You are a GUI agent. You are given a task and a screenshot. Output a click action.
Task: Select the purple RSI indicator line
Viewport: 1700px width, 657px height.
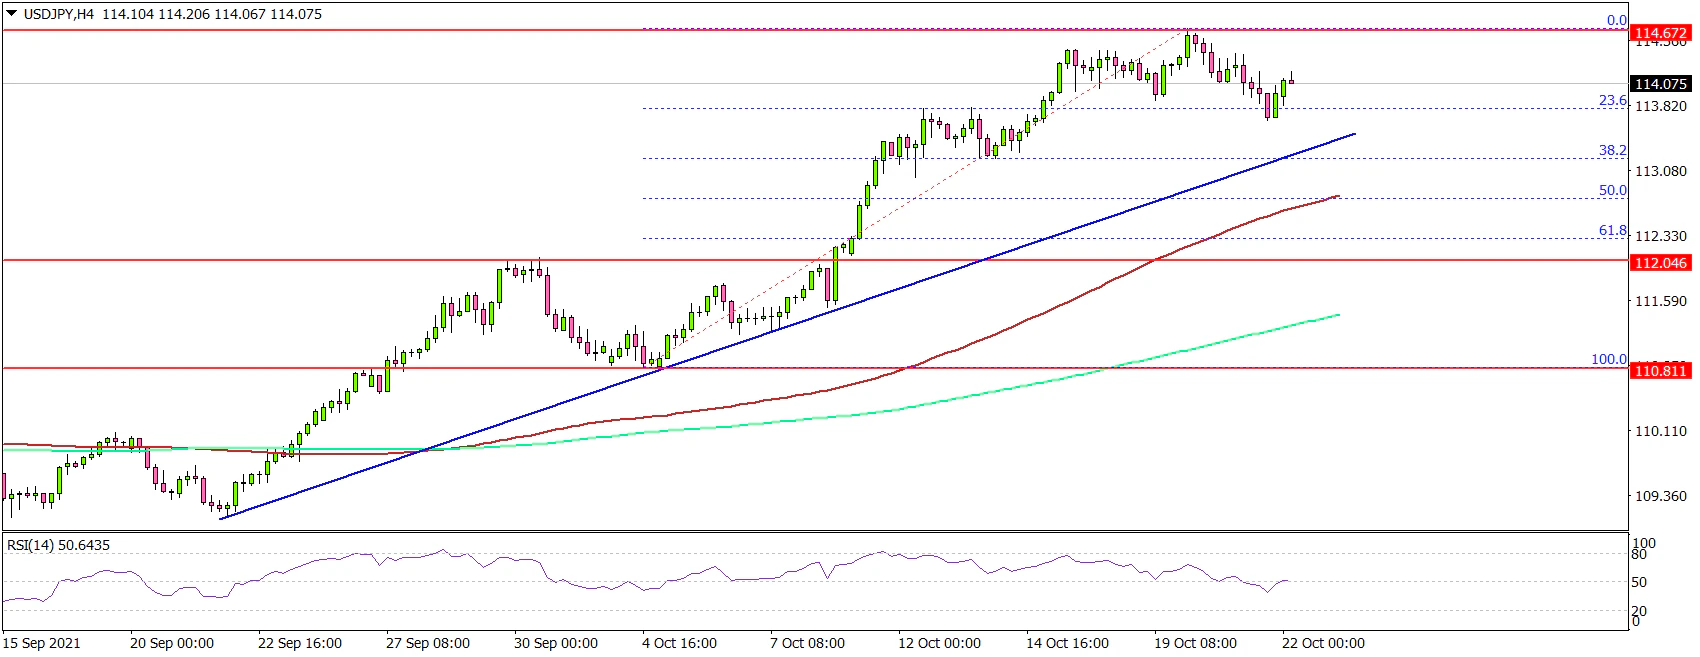(x=700, y=573)
